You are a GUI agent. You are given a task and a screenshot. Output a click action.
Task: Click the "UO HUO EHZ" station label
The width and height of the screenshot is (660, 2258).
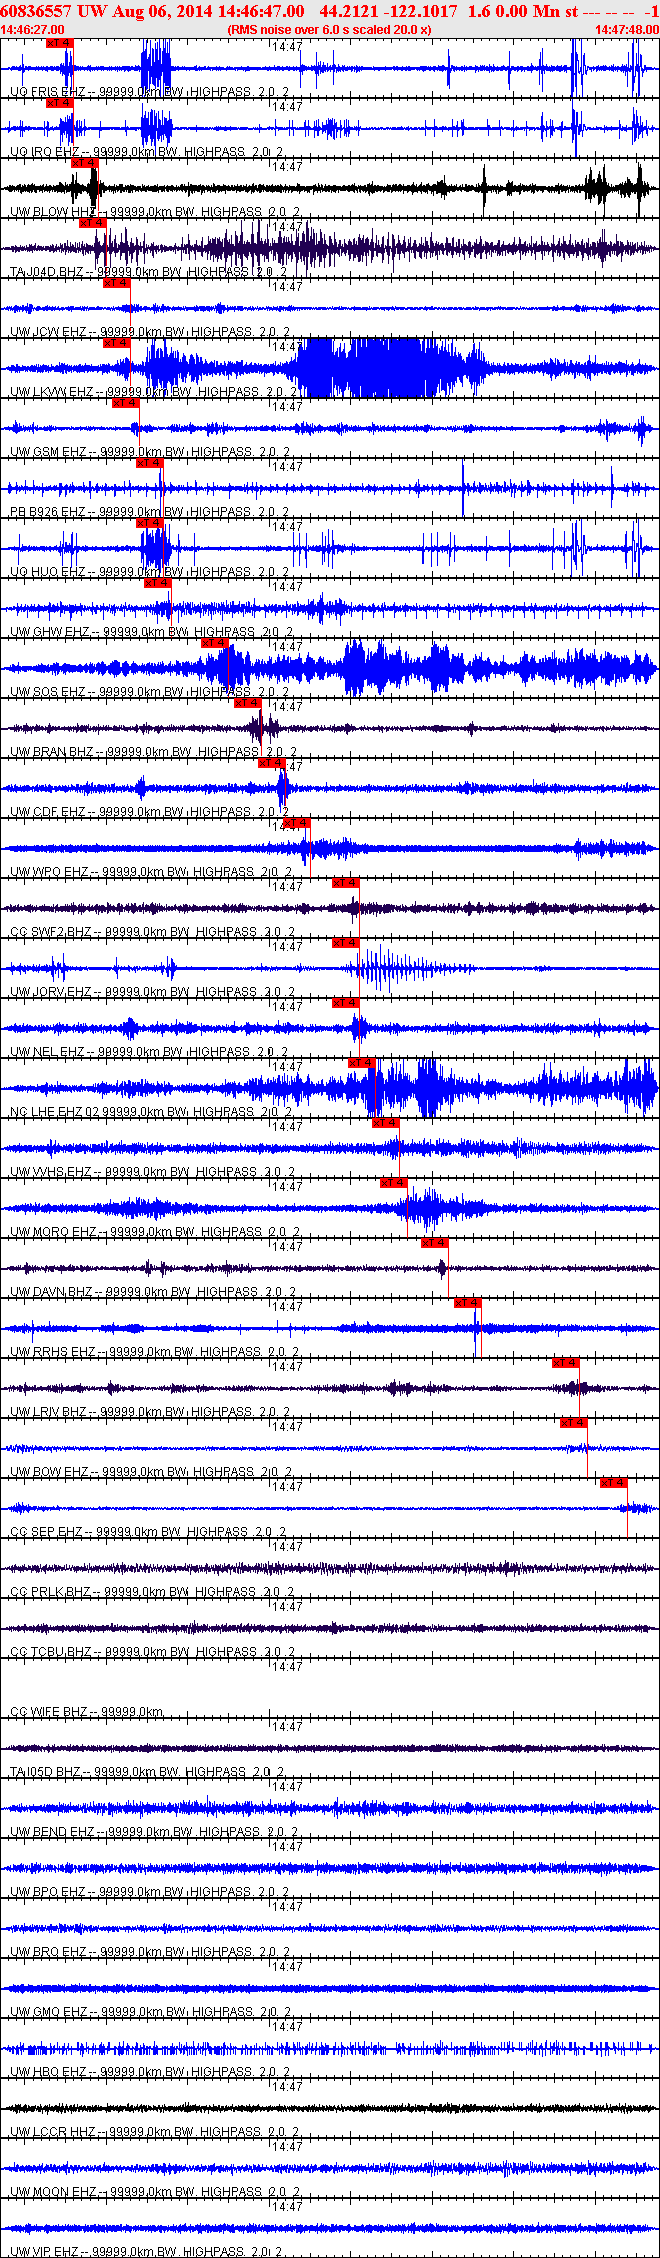(48, 572)
